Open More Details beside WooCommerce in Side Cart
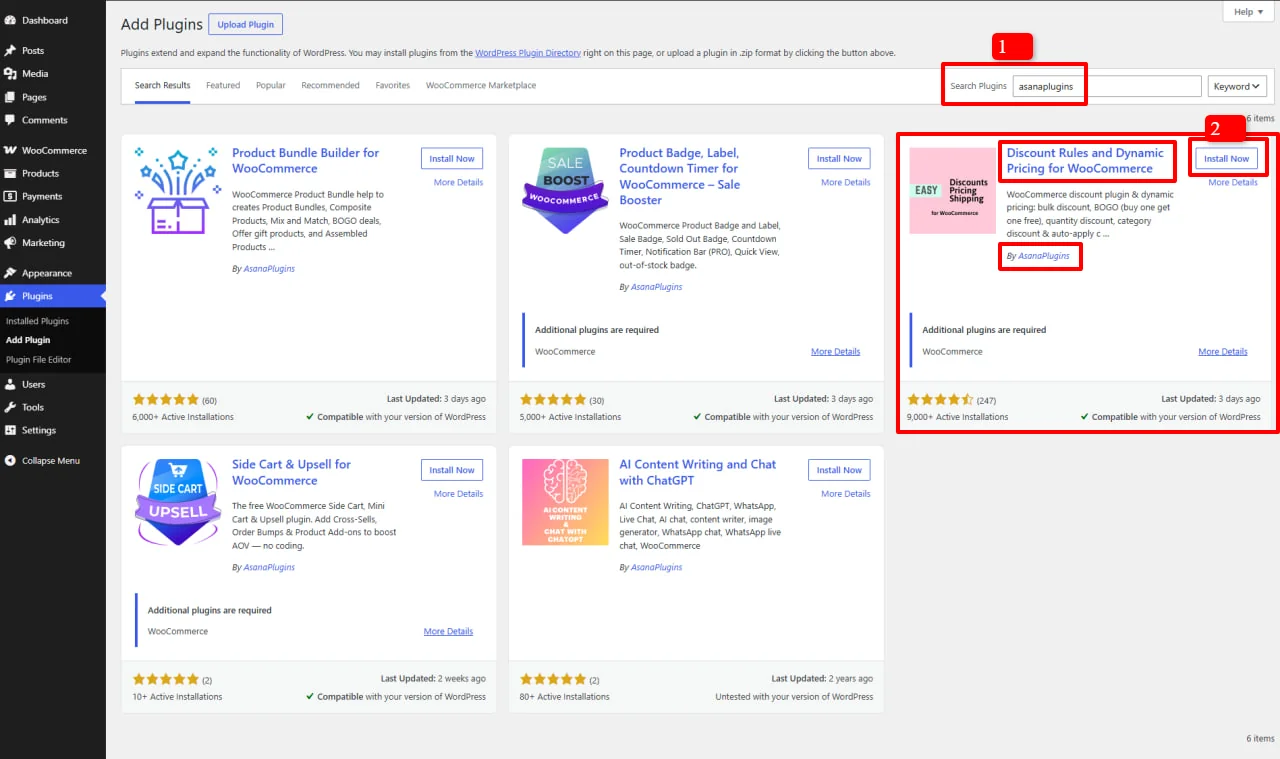This screenshot has height=759, width=1280. (448, 632)
